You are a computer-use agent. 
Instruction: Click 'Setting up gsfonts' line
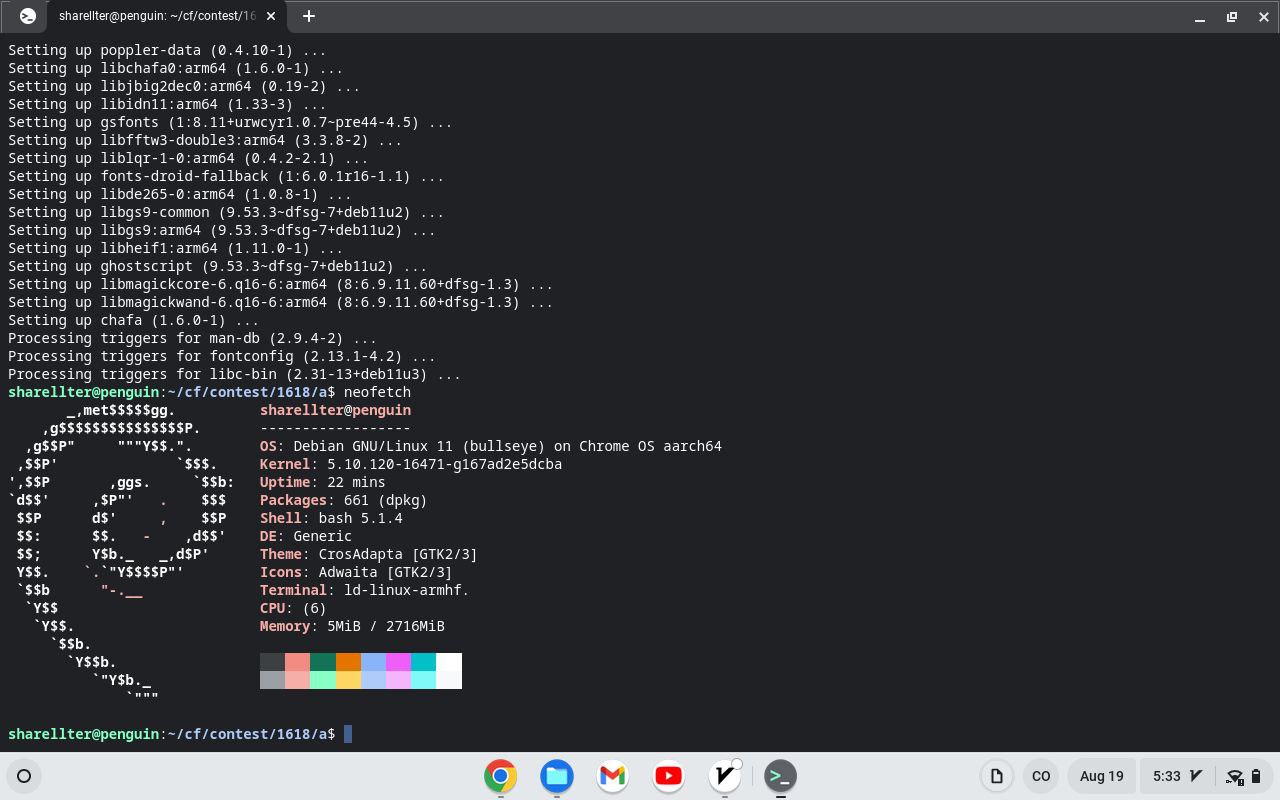point(230,122)
